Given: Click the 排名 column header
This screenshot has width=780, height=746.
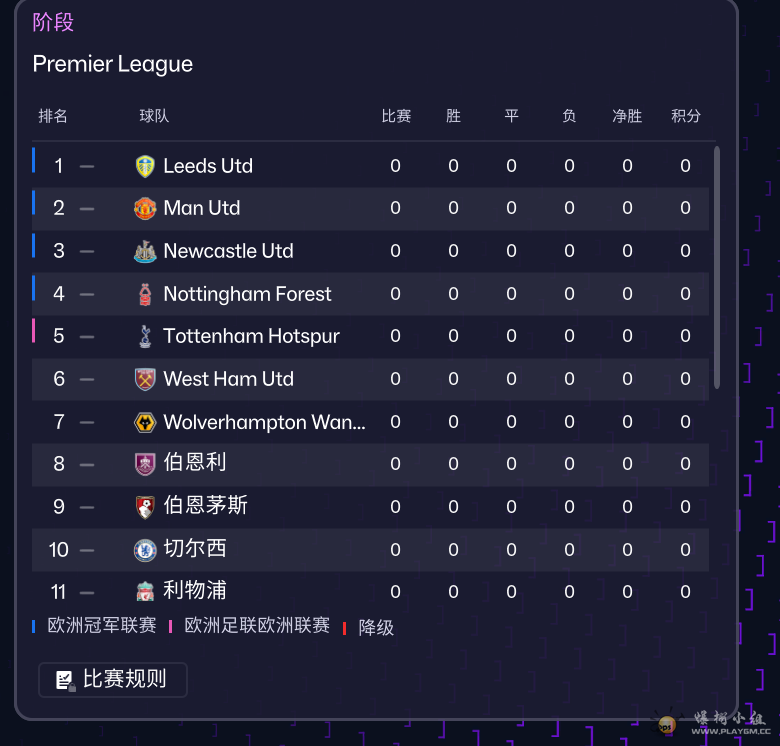Looking at the screenshot, I should coord(53,116).
